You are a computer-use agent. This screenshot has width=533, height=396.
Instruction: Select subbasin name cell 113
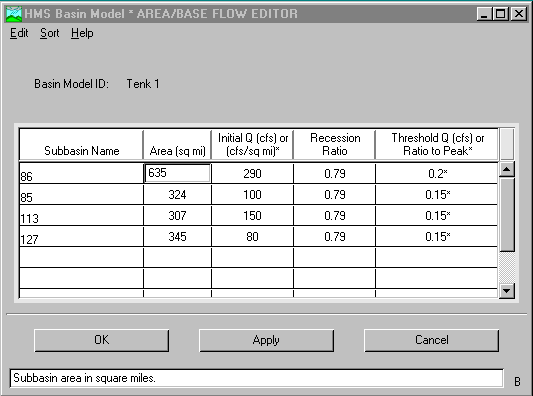(x=81, y=216)
